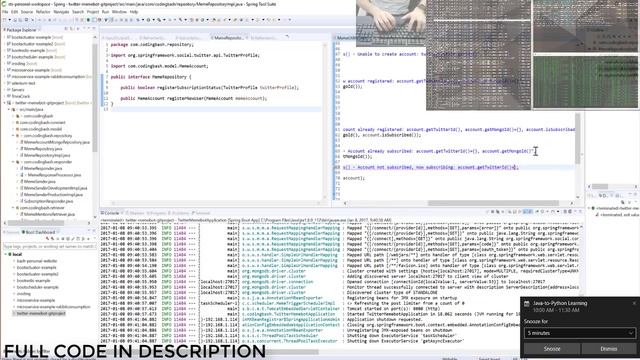Dismiss the Java-to-Python Learning reminder
Image resolution: width=640 pixels, height=360 pixels.
tap(609, 349)
